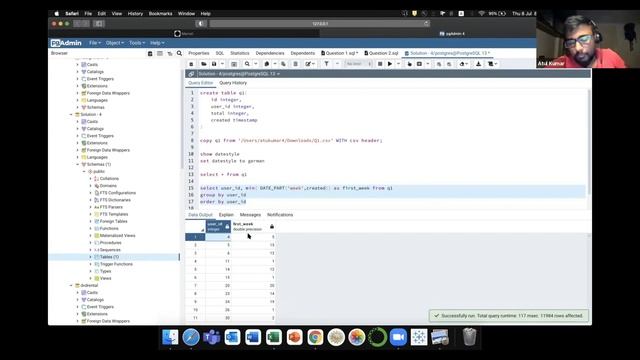
Task: Open Microsoft Teams from the Dock
Action: 211,337
